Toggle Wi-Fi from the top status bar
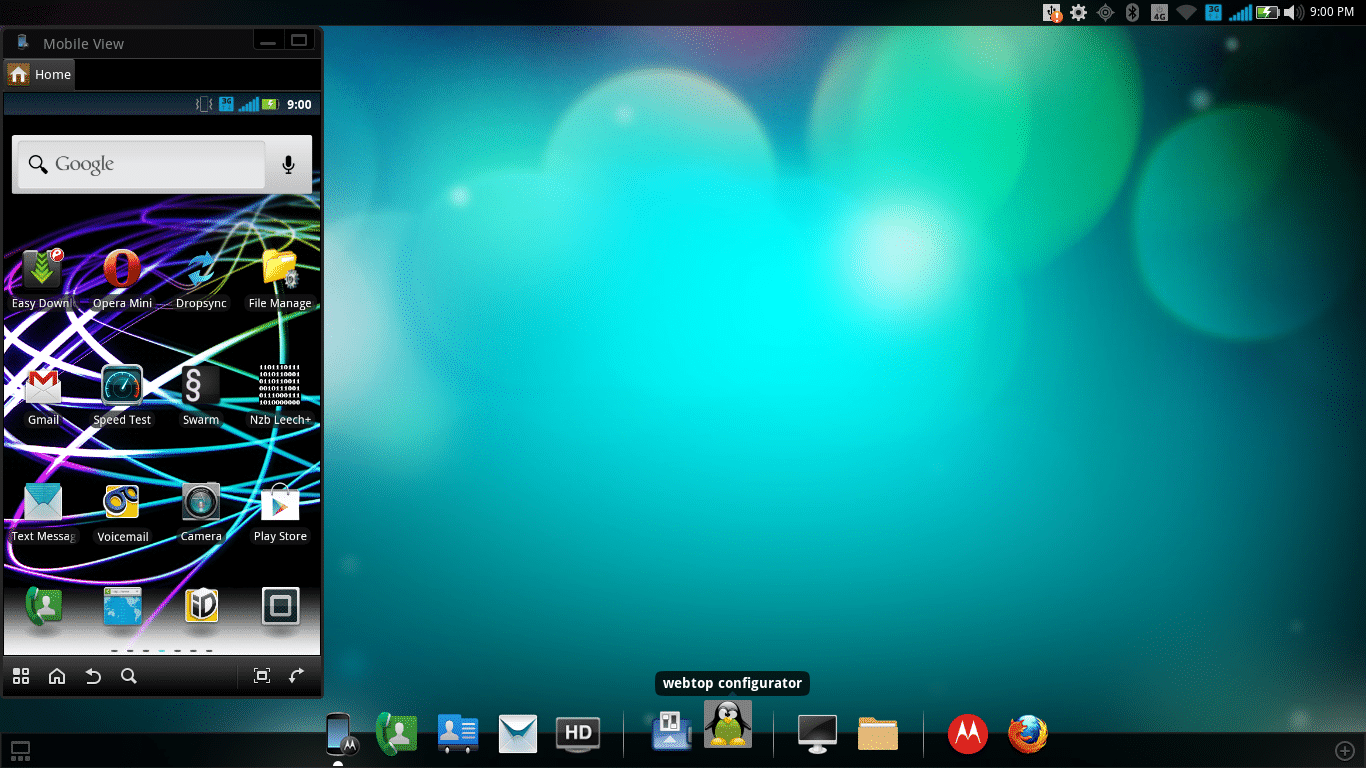Screen dimensions: 1366x768 (x=1186, y=12)
